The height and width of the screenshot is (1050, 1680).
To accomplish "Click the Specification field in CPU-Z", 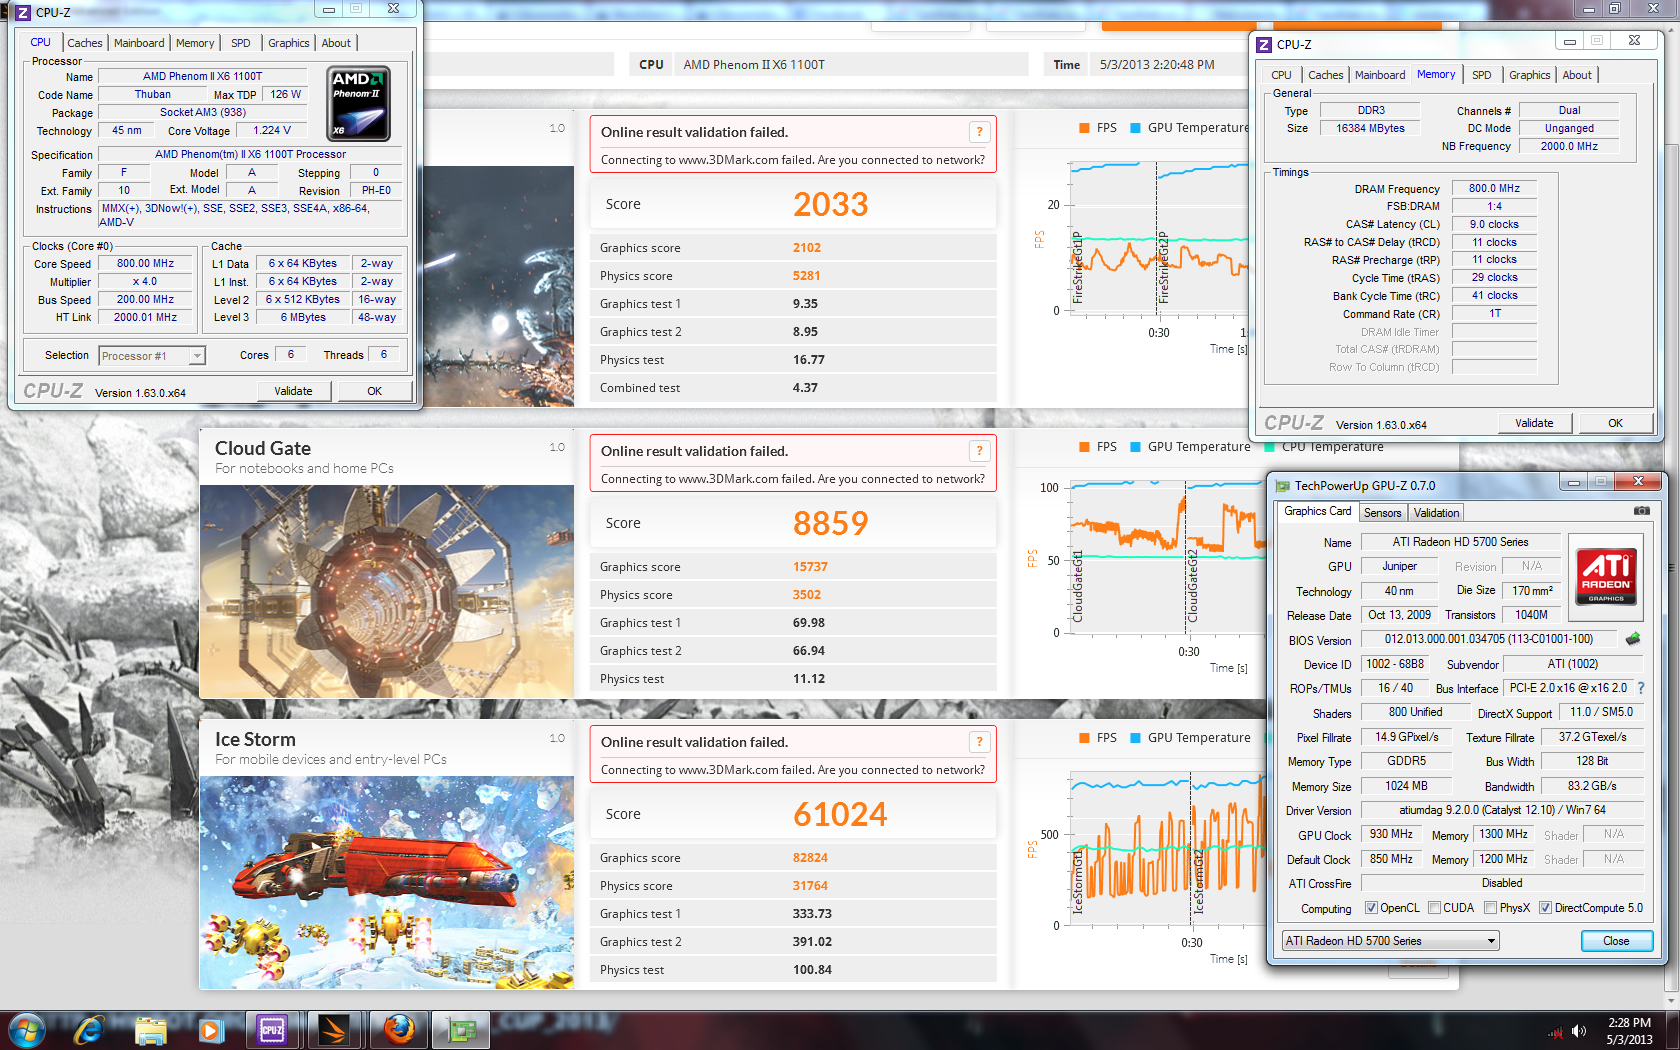I will [250, 154].
